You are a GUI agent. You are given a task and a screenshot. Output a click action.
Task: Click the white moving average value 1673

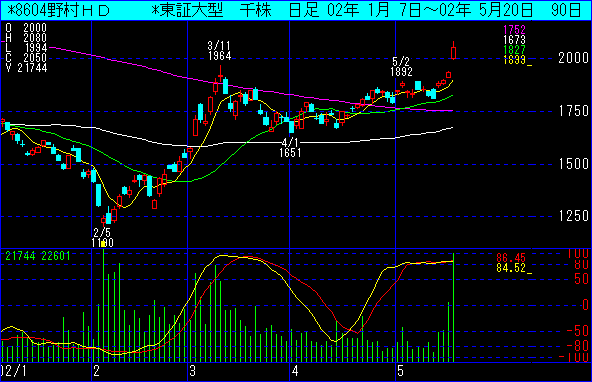(514, 40)
